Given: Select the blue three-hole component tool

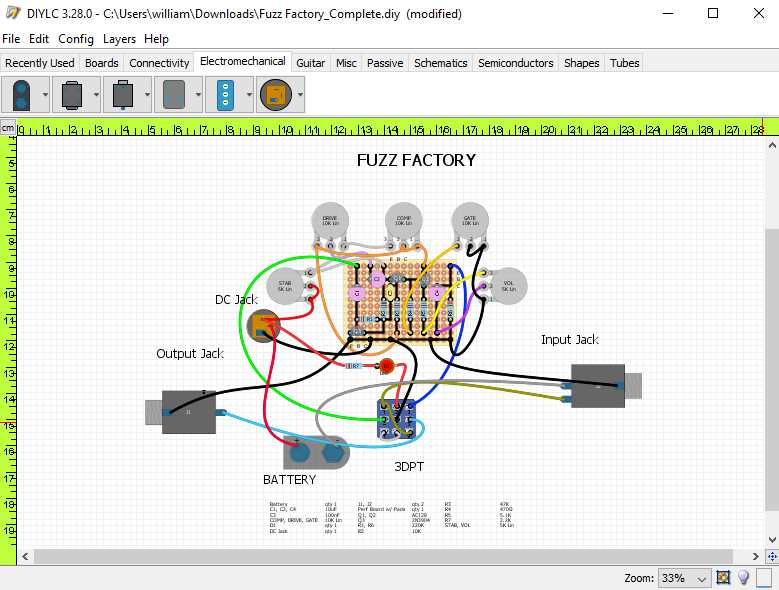Looking at the screenshot, I should point(225,94).
